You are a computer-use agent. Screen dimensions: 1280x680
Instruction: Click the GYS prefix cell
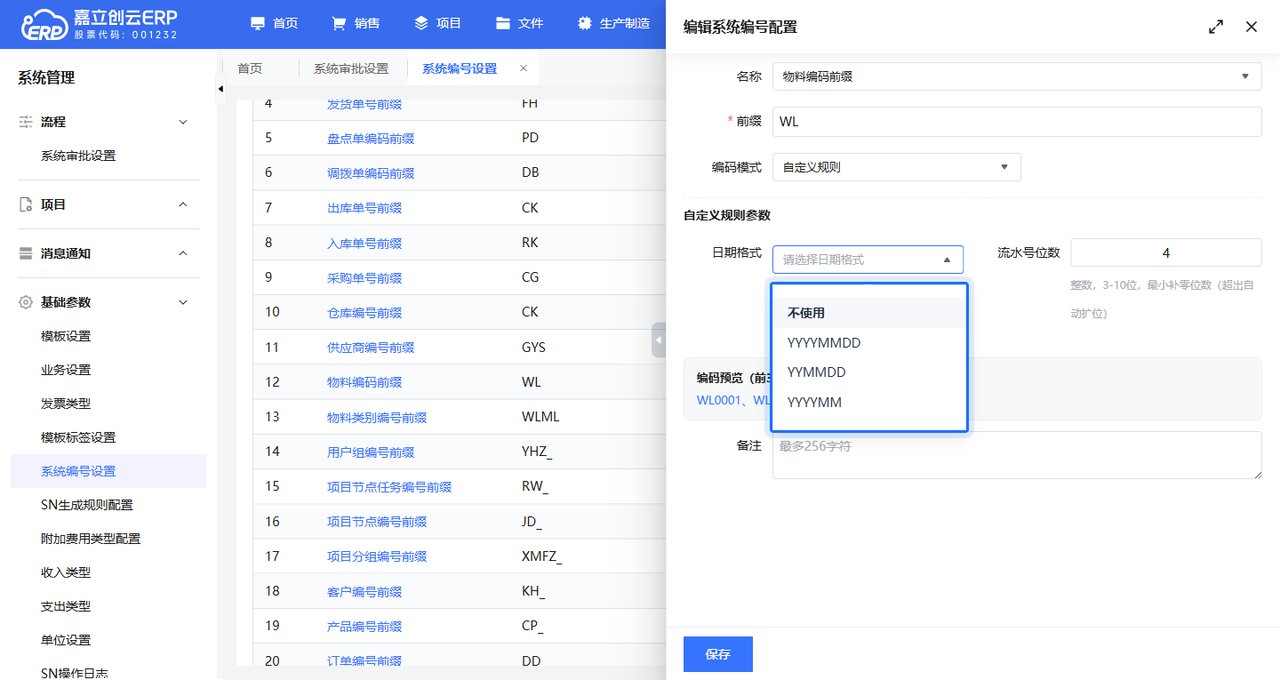[534, 348]
